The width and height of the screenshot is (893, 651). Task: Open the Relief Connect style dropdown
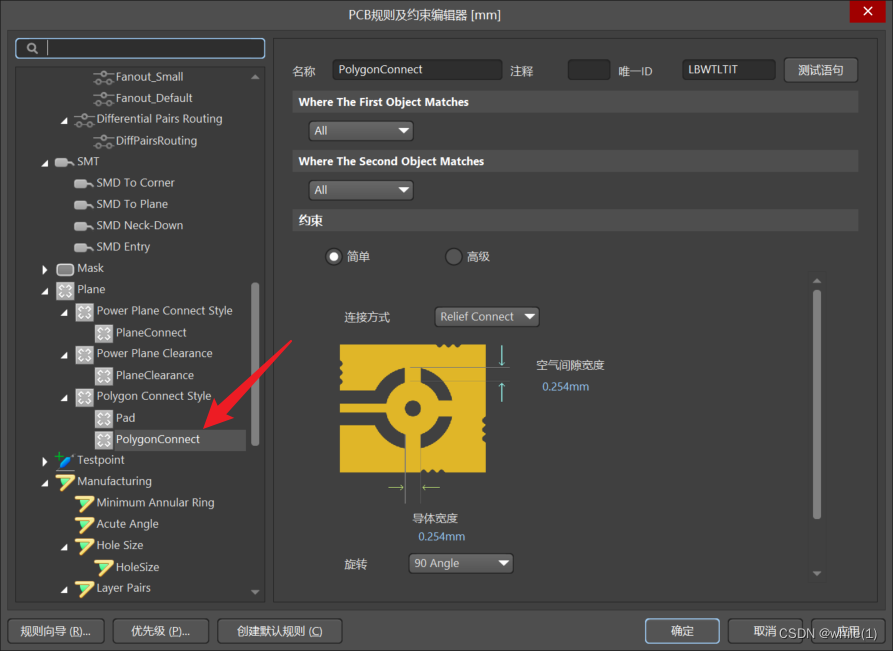click(487, 317)
